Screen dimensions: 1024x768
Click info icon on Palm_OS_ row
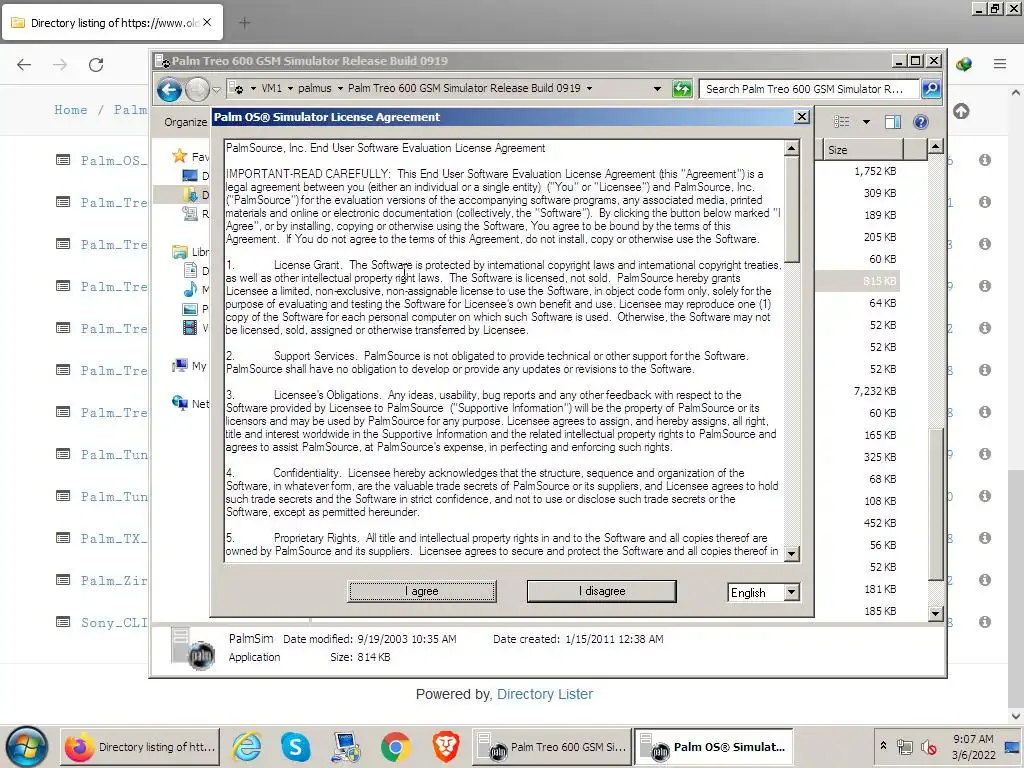pos(985,160)
